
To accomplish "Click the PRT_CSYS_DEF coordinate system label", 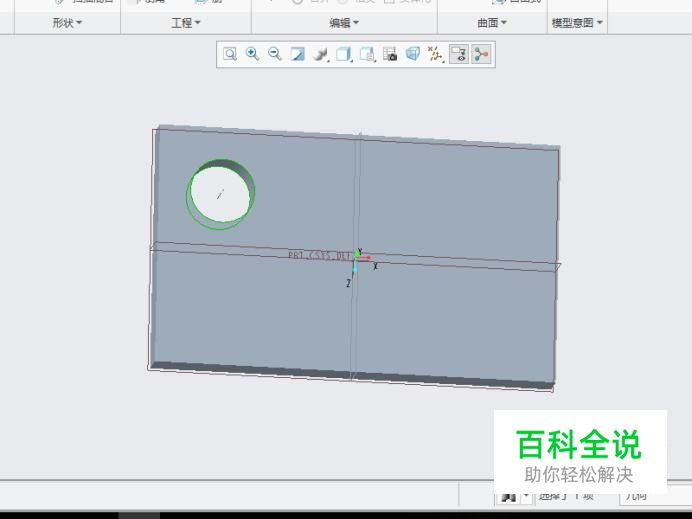I will coord(319,256).
